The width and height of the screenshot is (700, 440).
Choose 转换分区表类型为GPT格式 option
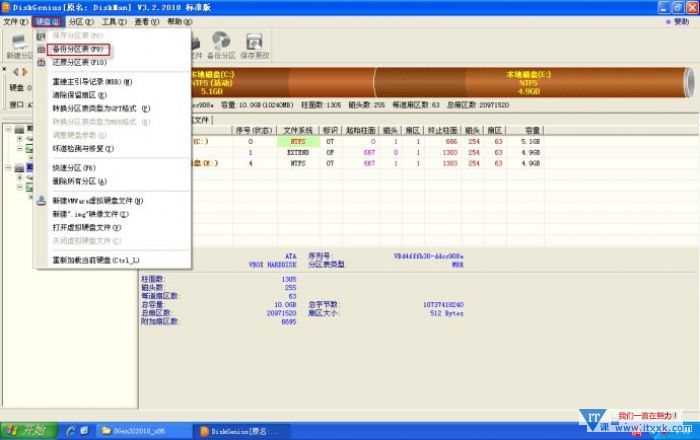[x=101, y=108]
